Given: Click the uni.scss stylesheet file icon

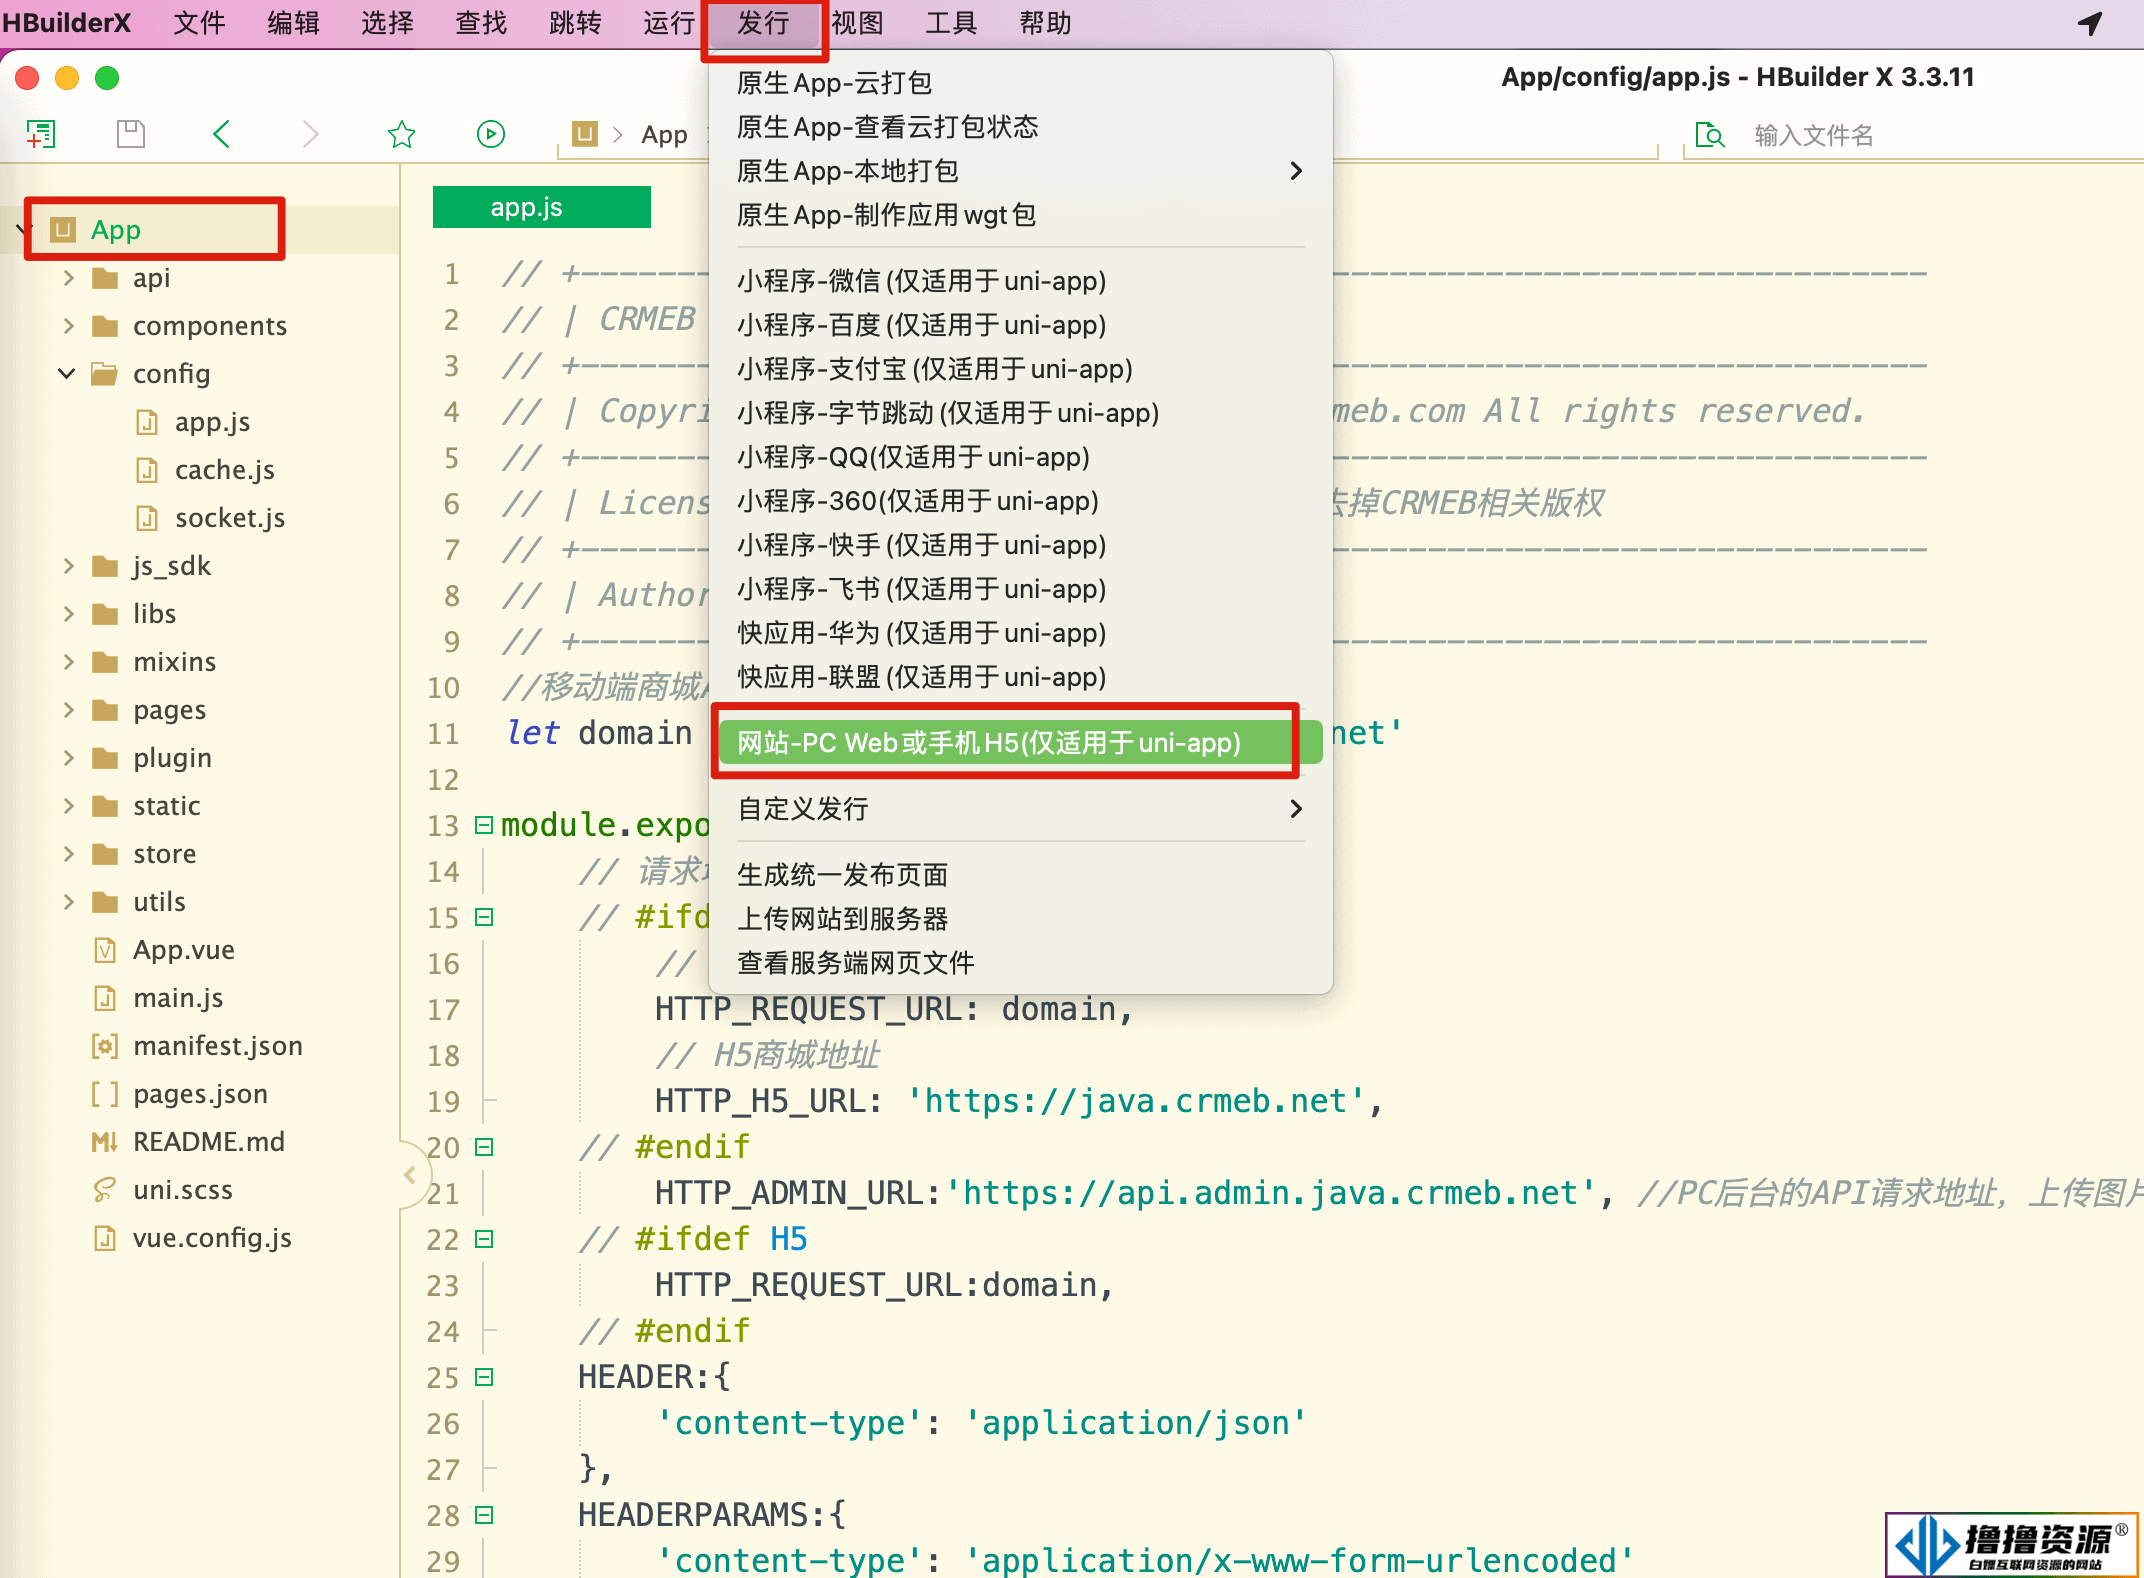Looking at the screenshot, I should [x=105, y=1190].
